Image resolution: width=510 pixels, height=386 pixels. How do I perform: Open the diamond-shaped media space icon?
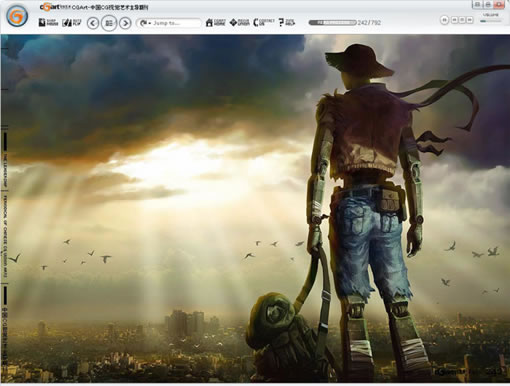(239, 22)
